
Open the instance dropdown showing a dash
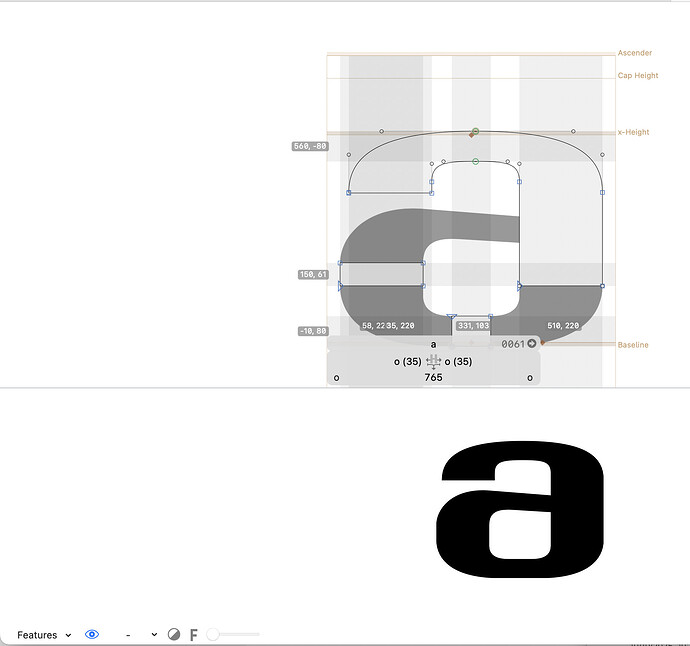[141, 635]
